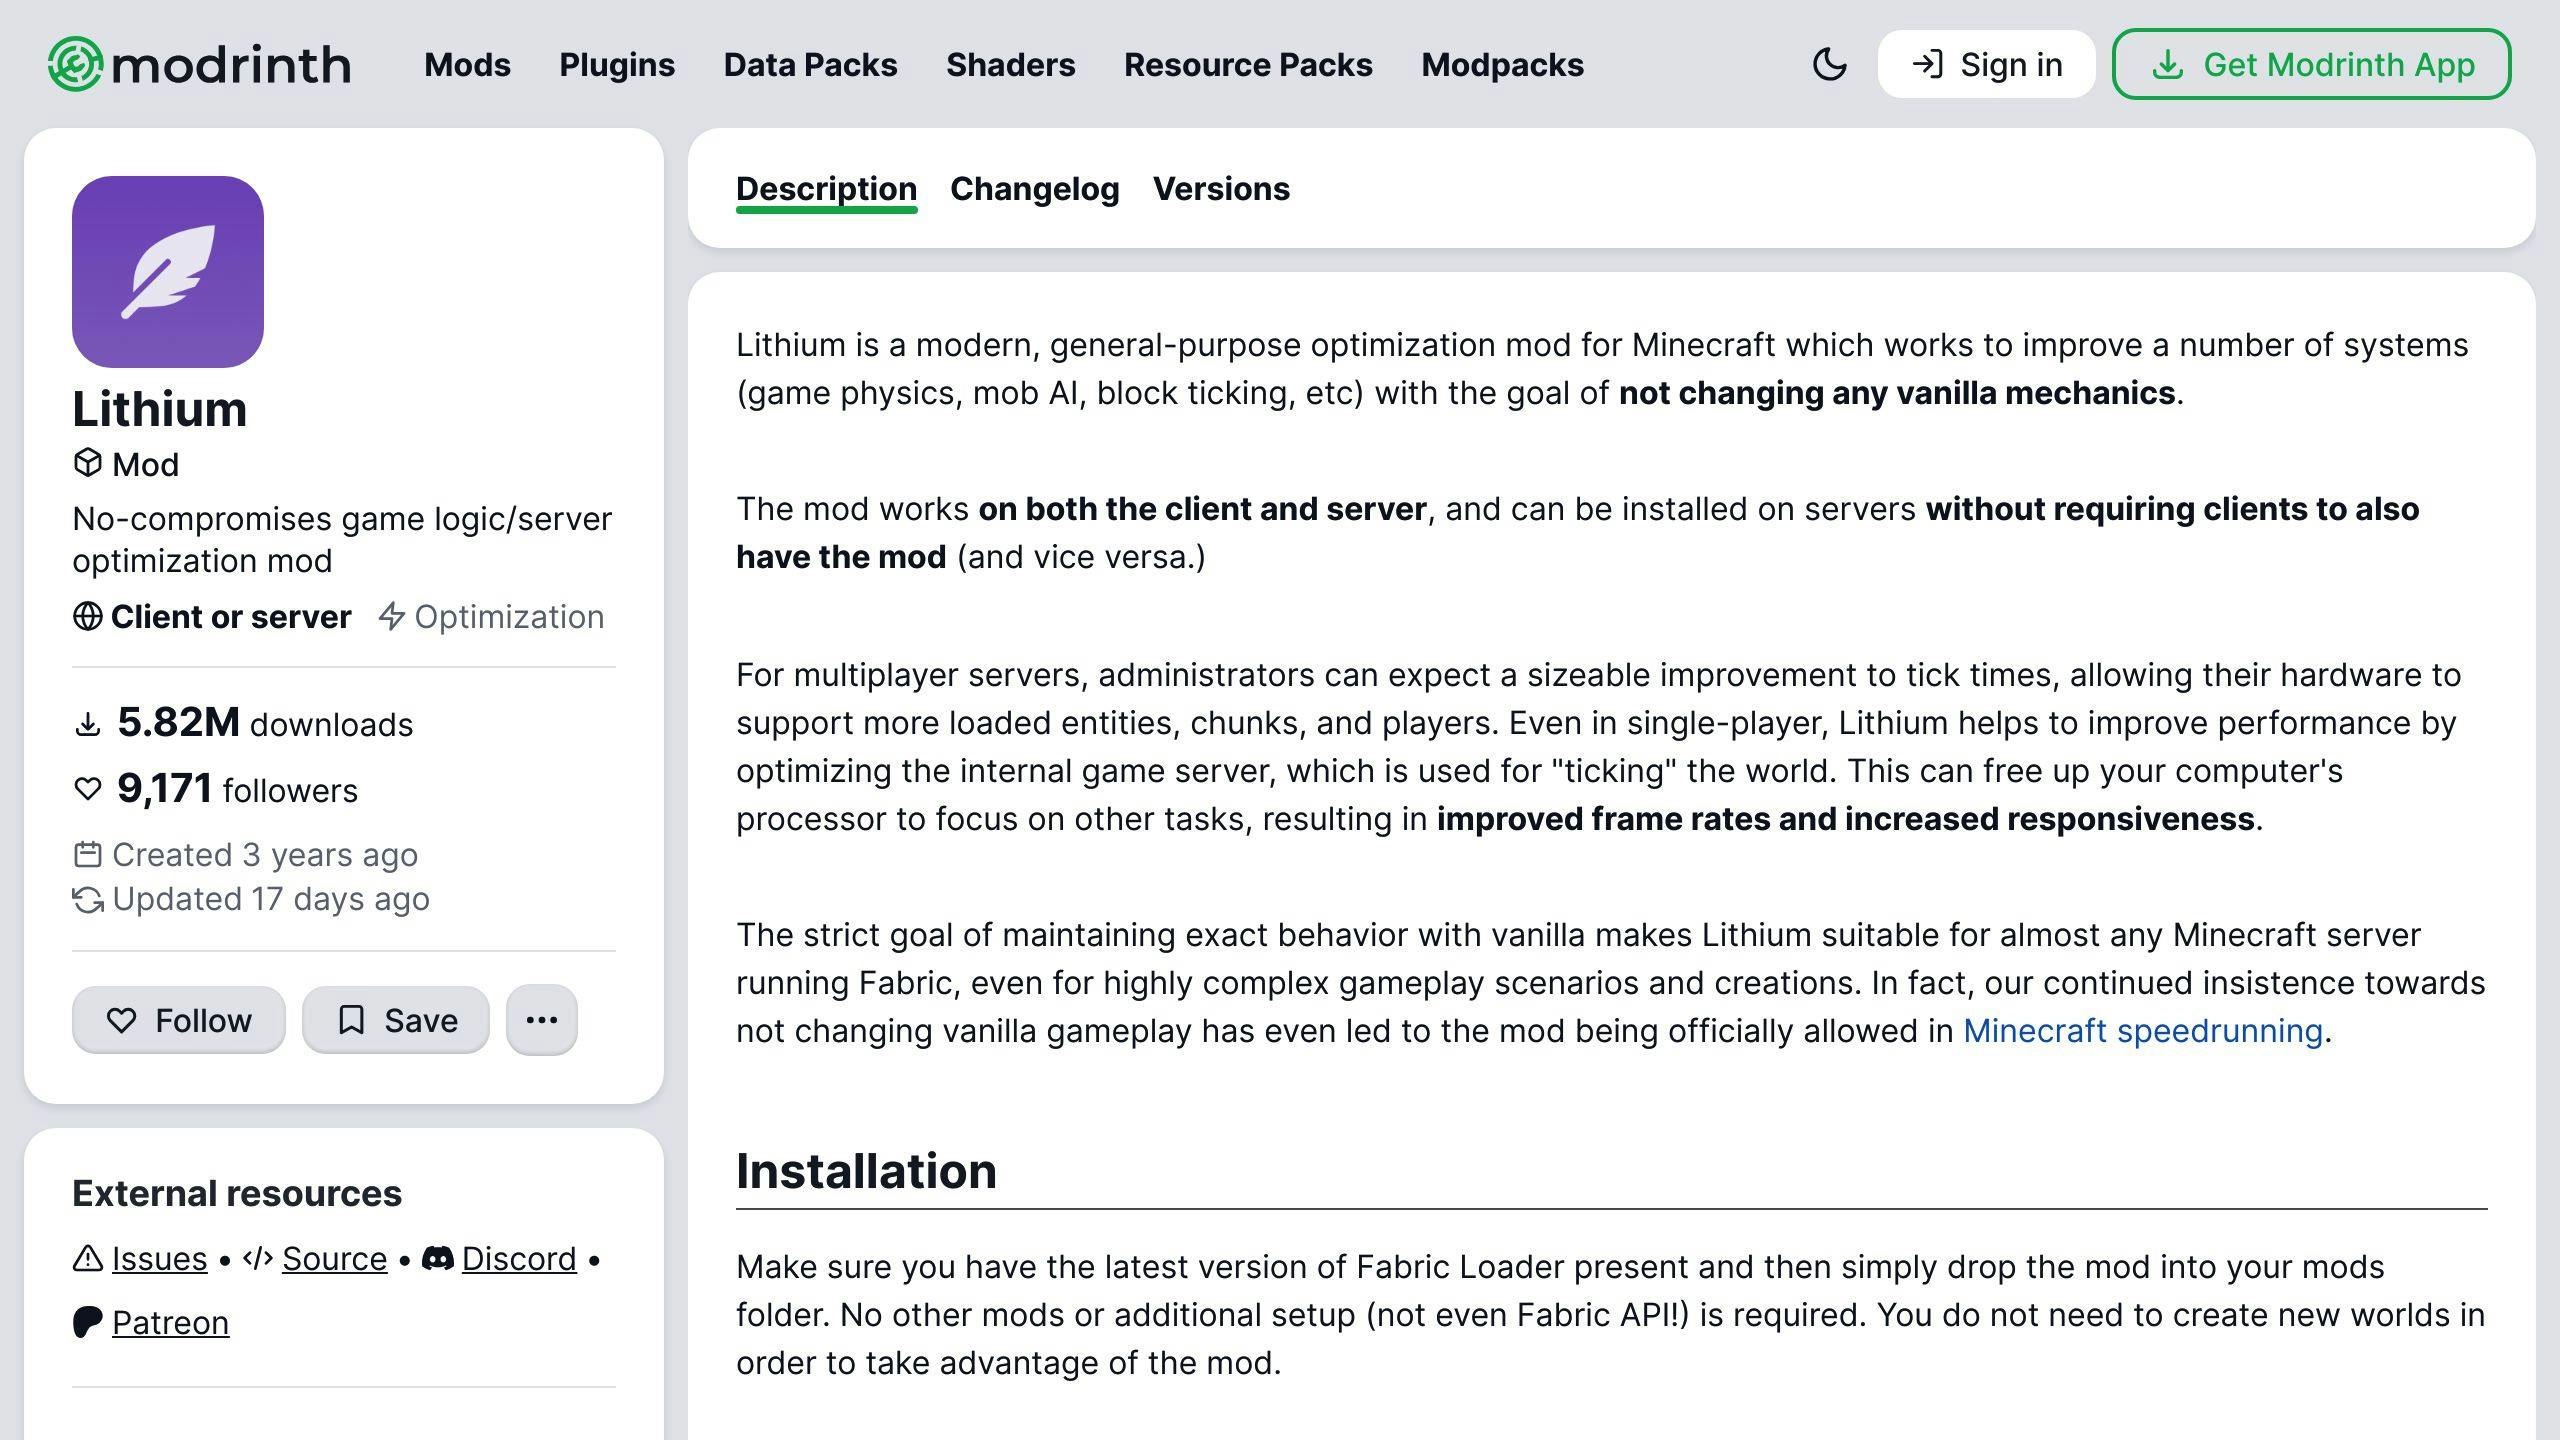This screenshot has height=1440, width=2560.
Task: Click the Lithium feather project icon
Action: pos(168,272)
